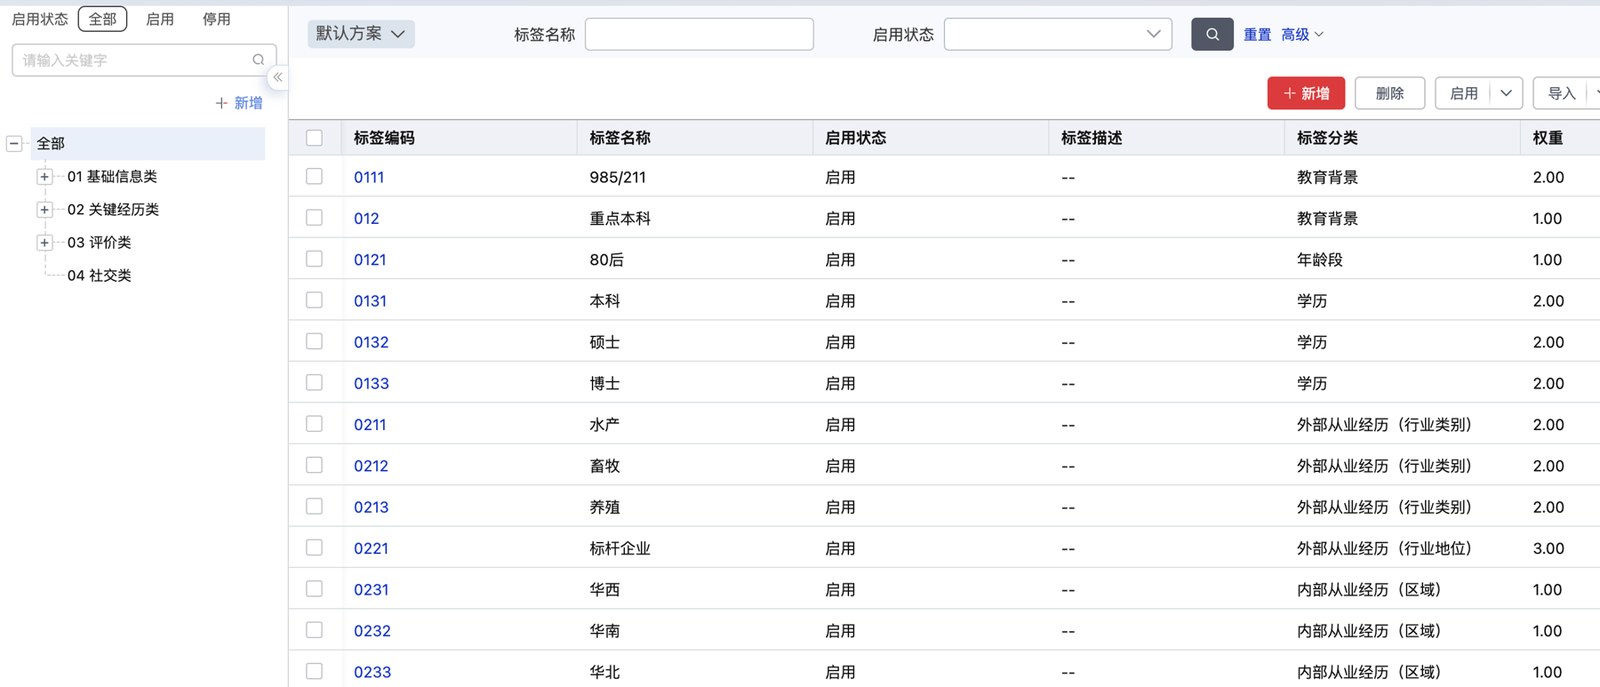Open tag code 0233 link
The image size is (1600, 687).
[372, 672]
